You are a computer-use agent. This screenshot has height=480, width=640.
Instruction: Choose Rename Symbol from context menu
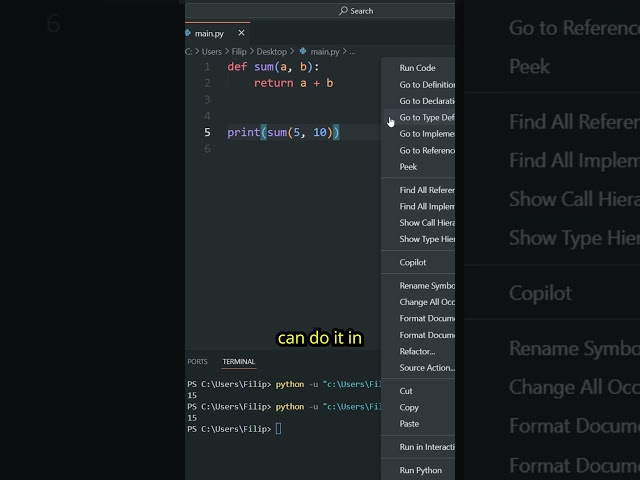pos(418,286)
